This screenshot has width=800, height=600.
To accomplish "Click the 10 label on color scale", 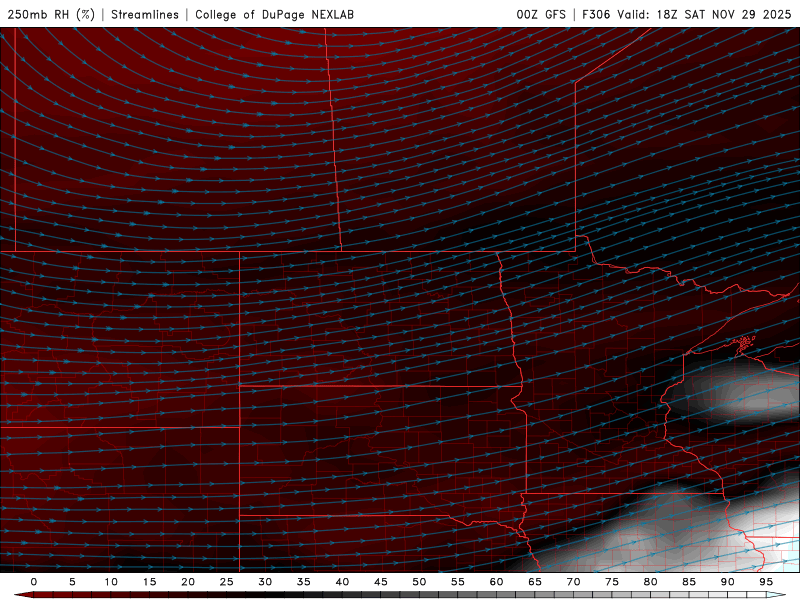I will (x=111, y=582).
